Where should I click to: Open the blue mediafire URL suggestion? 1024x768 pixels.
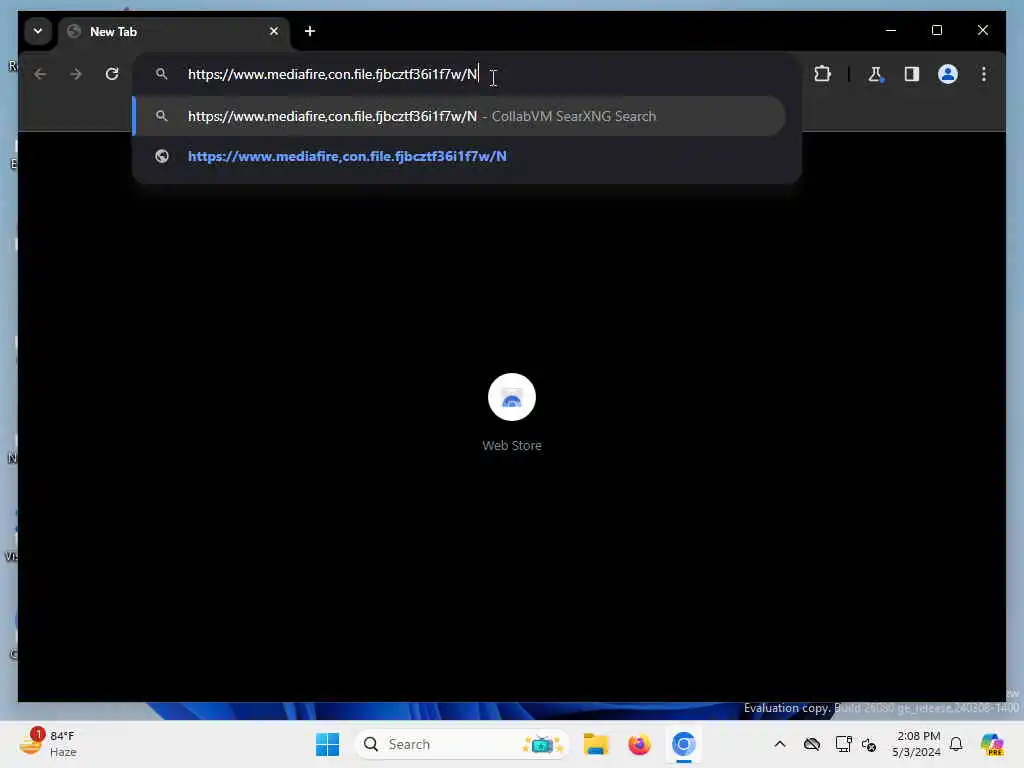coord(347,157)
